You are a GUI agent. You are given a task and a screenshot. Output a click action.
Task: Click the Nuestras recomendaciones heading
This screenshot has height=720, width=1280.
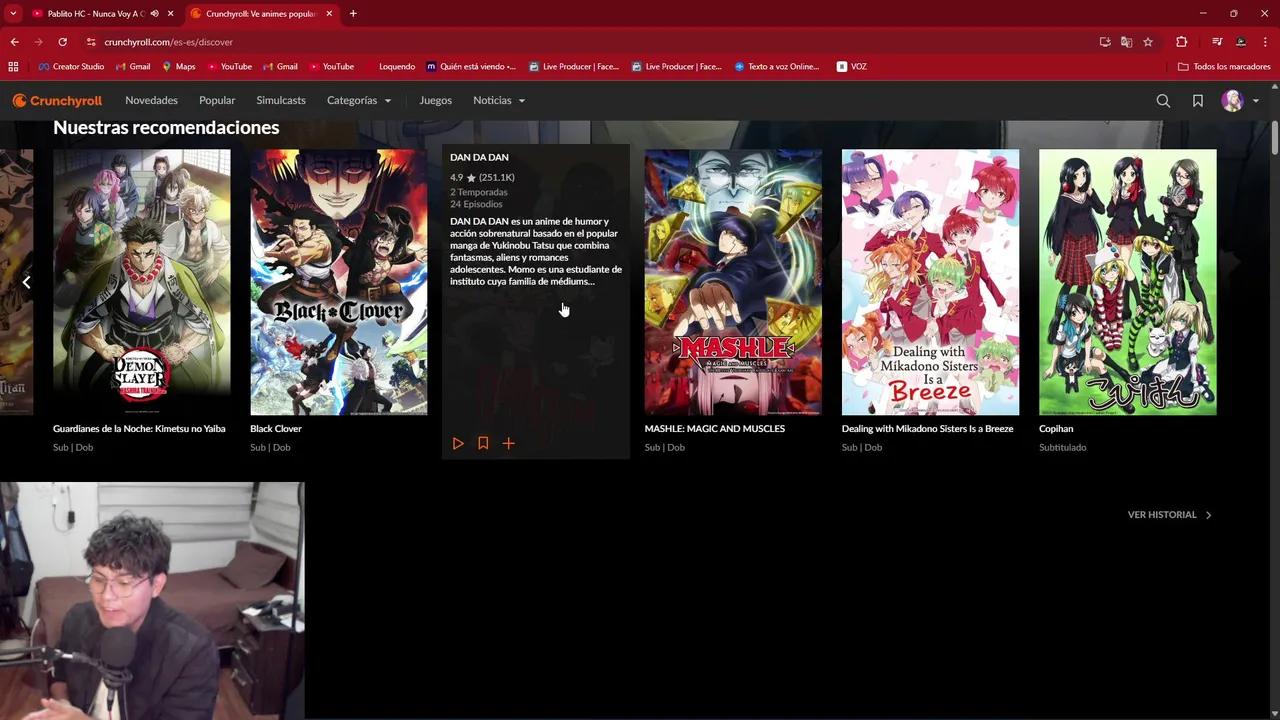click(166, 127)
